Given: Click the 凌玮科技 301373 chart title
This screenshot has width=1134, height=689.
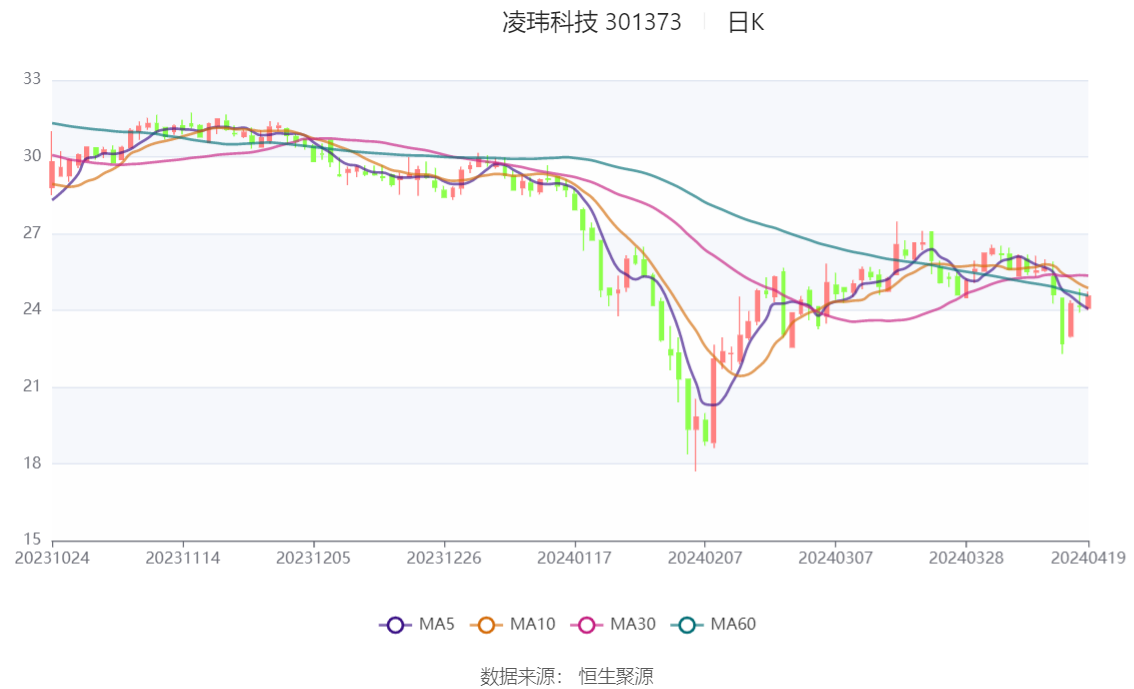Looking at the screenshot, I should click(592, 22).
